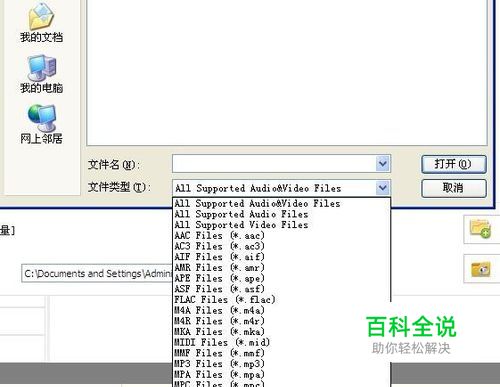500x387 pixels.
Task: Pick AMR Files (*.amr) from the list
Action: (x=282, y=267)
